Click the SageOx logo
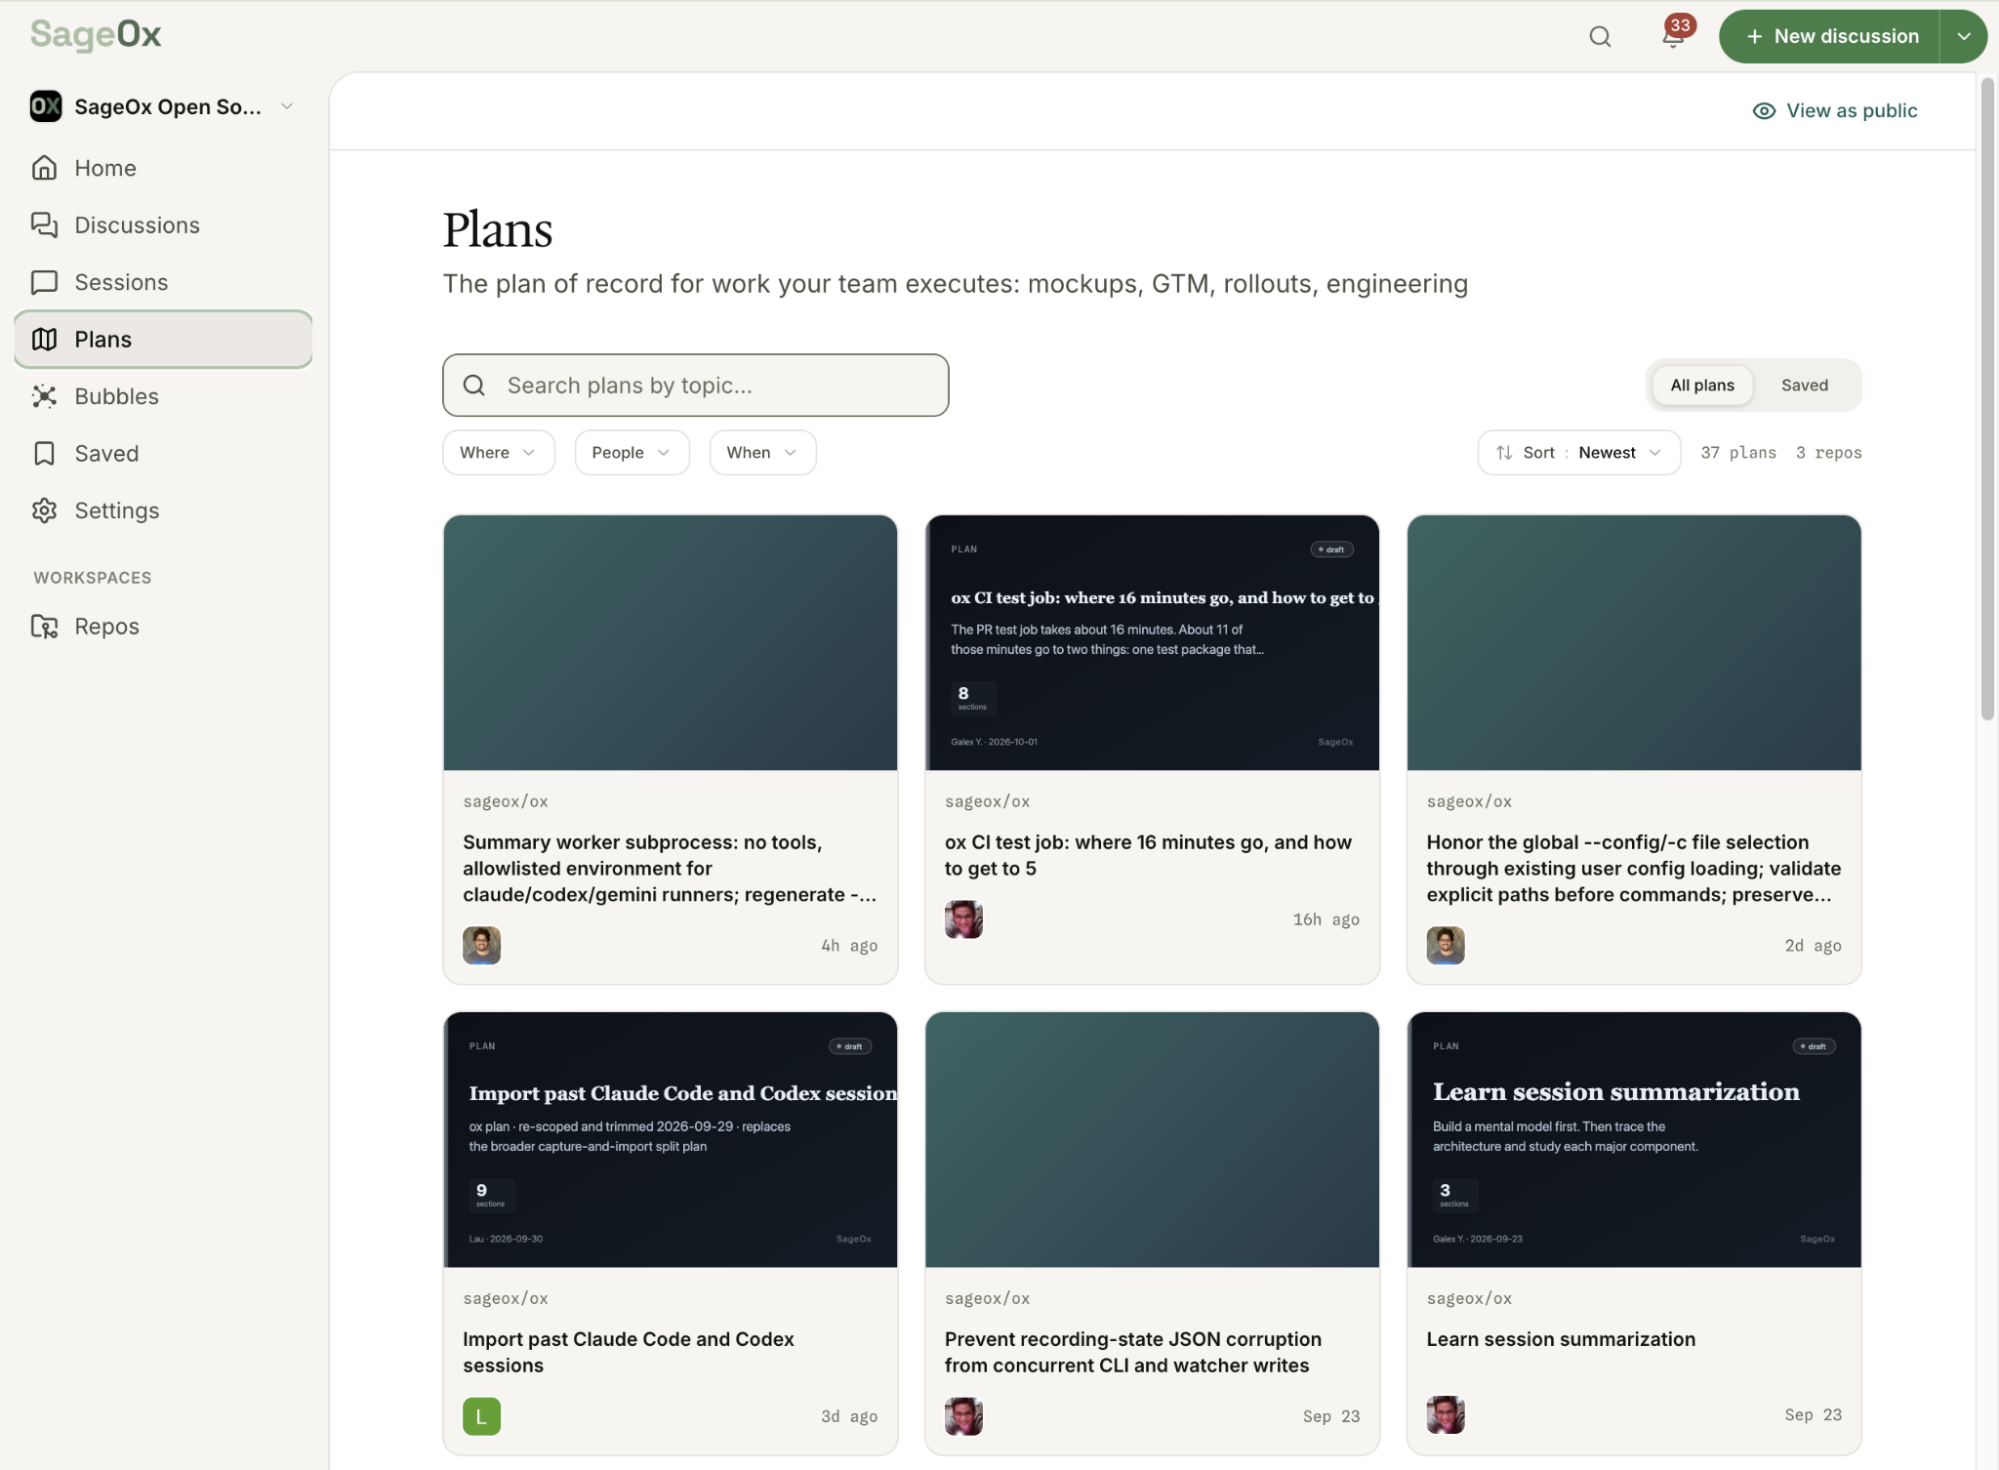This screenshot has height=1470, width=1999. point(96,35)
